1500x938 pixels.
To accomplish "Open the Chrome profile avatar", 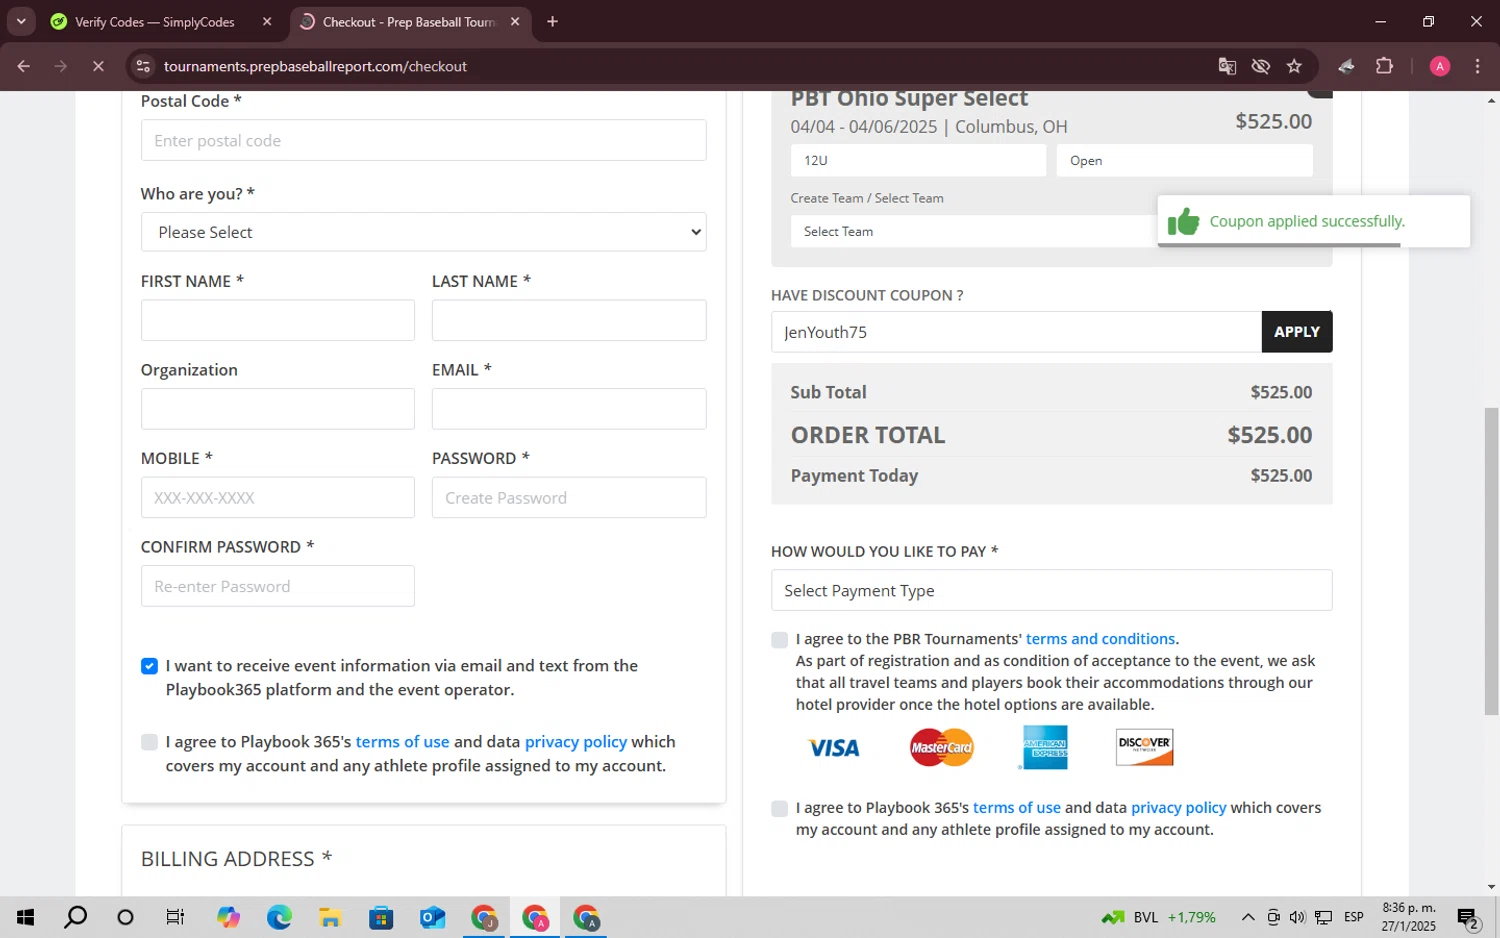I will (x=1440, y=66).
